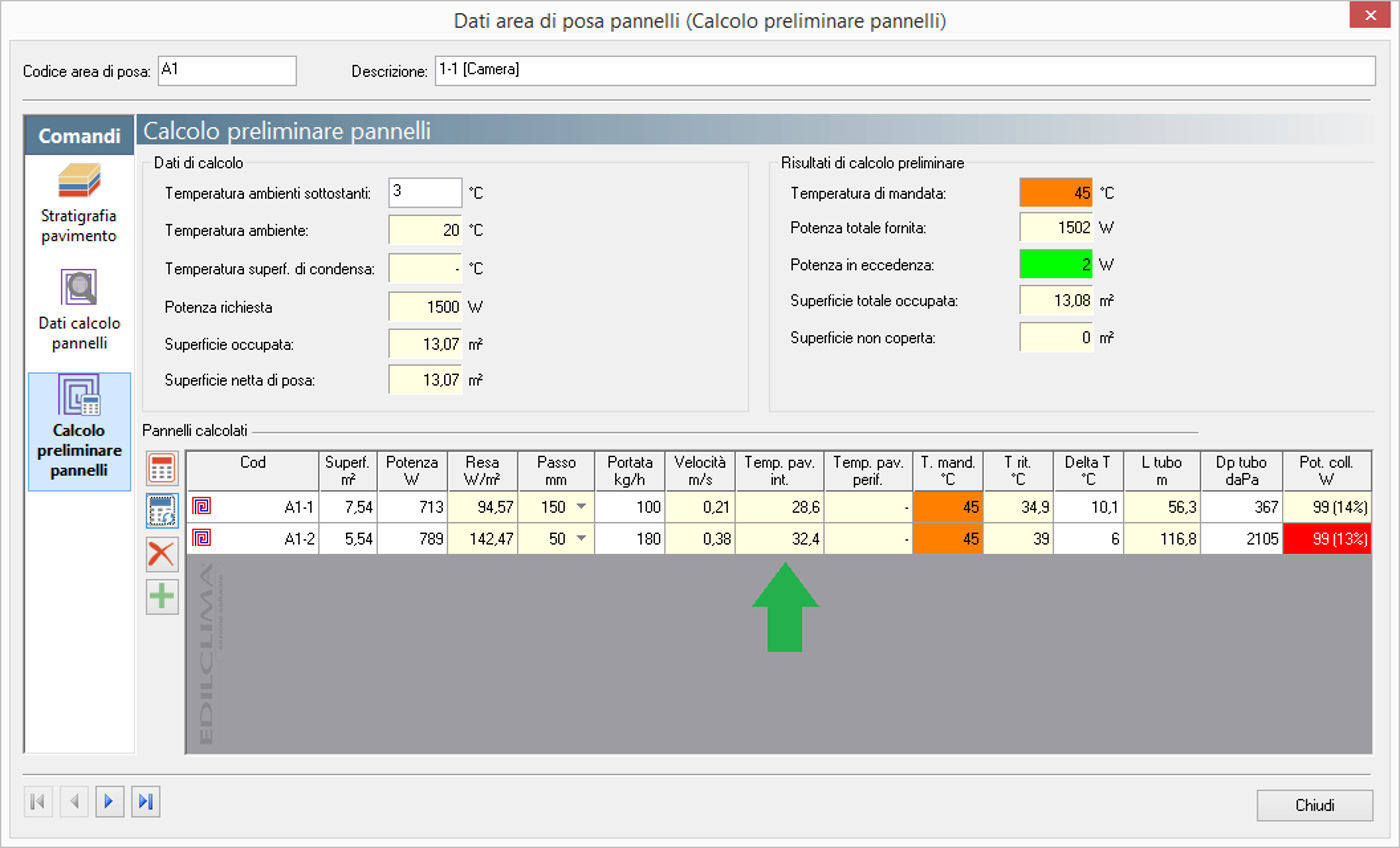The width and height of the screenshot is (1400, 848).
Task: Edit Temperatura ambienti sottostanti field
Action: [425, 192]
